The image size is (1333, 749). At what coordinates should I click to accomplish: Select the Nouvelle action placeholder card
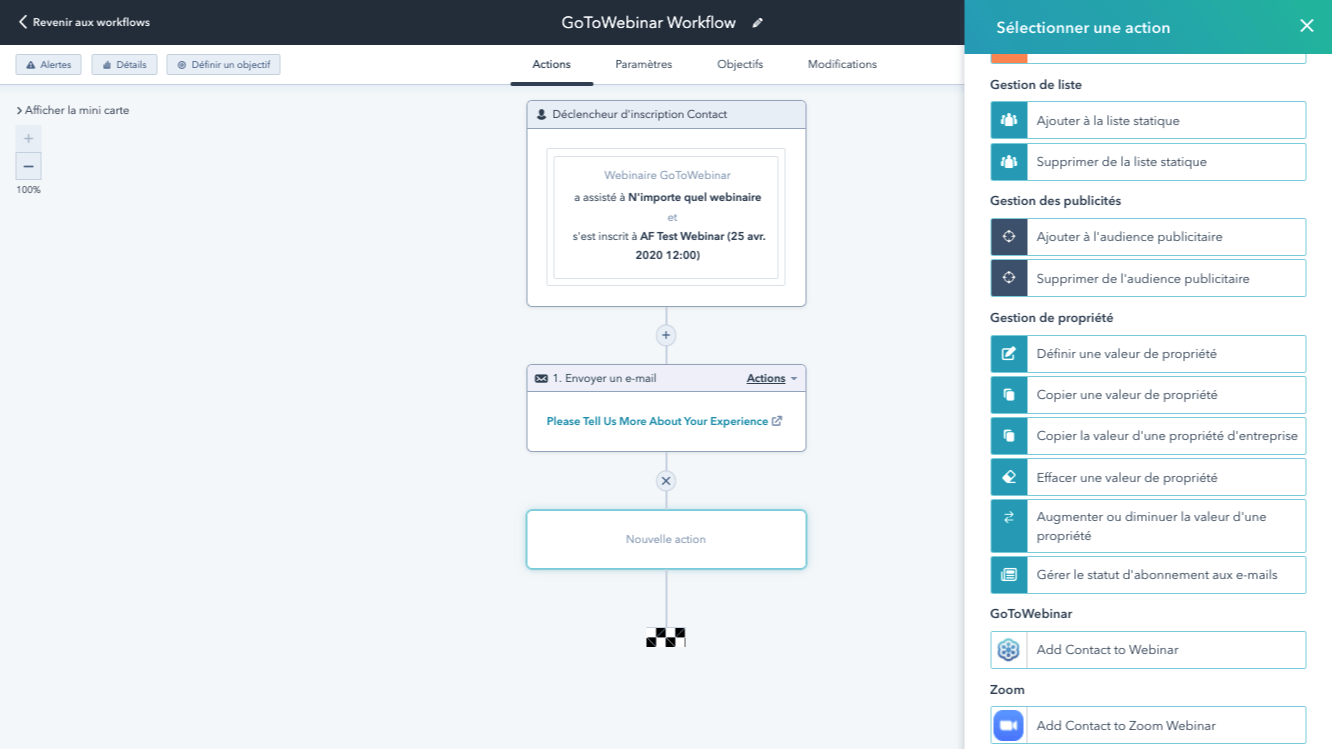coord(666,540)
